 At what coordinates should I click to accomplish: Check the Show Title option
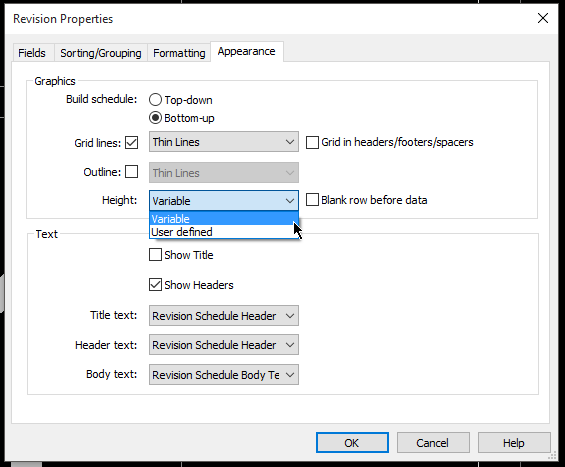(x=155, y=255)
